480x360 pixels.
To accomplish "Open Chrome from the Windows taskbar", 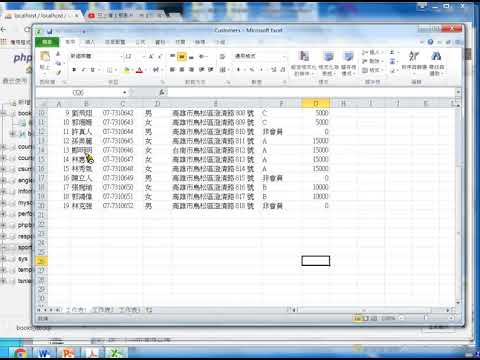I will pos(20,353).
